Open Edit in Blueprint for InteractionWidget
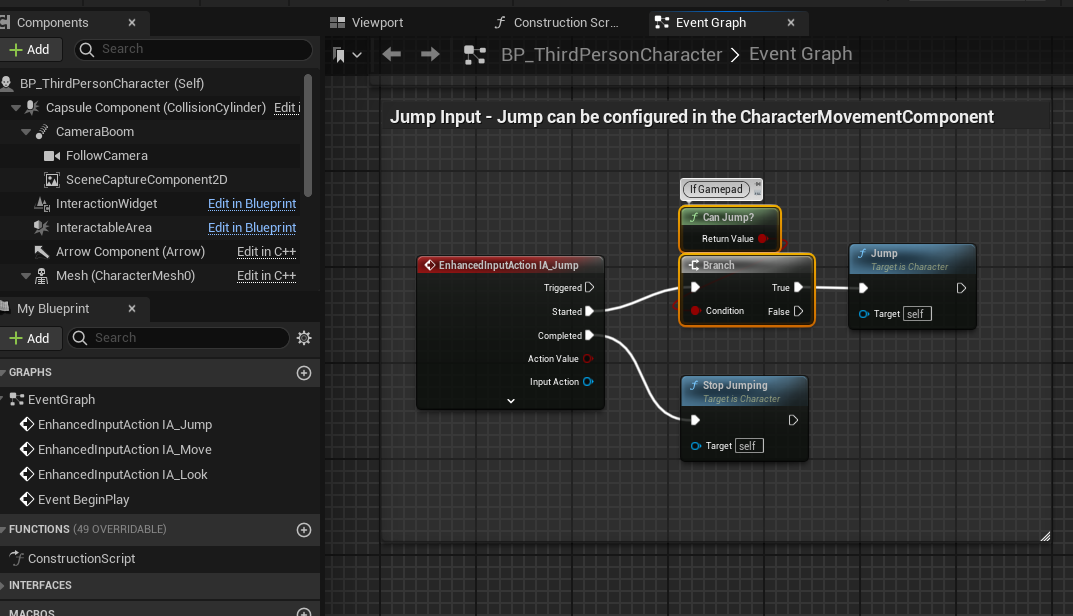This screenshot has height=616, width=1073. [252, 203]
